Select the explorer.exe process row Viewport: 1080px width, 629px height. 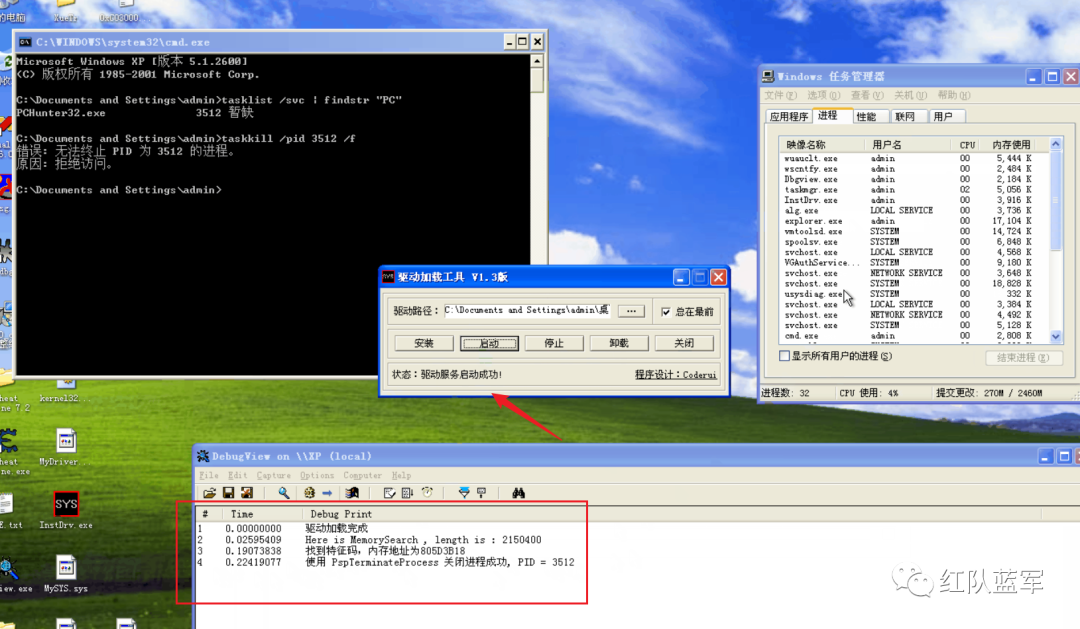[x=914, y=221]
